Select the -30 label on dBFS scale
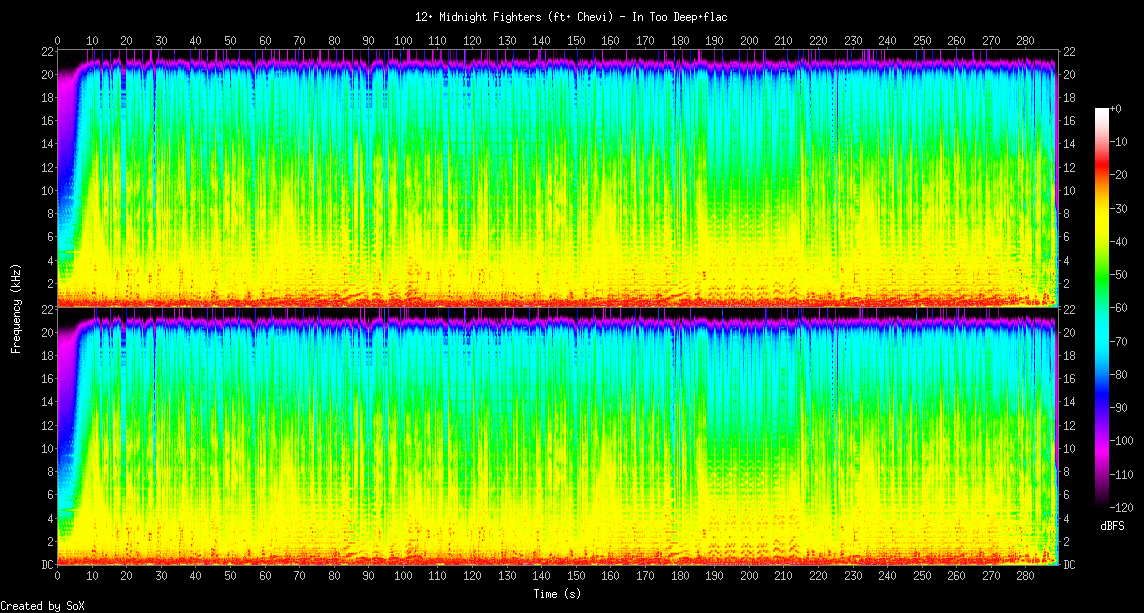This screenshot has width=1144, height=613. point(1123,208)
